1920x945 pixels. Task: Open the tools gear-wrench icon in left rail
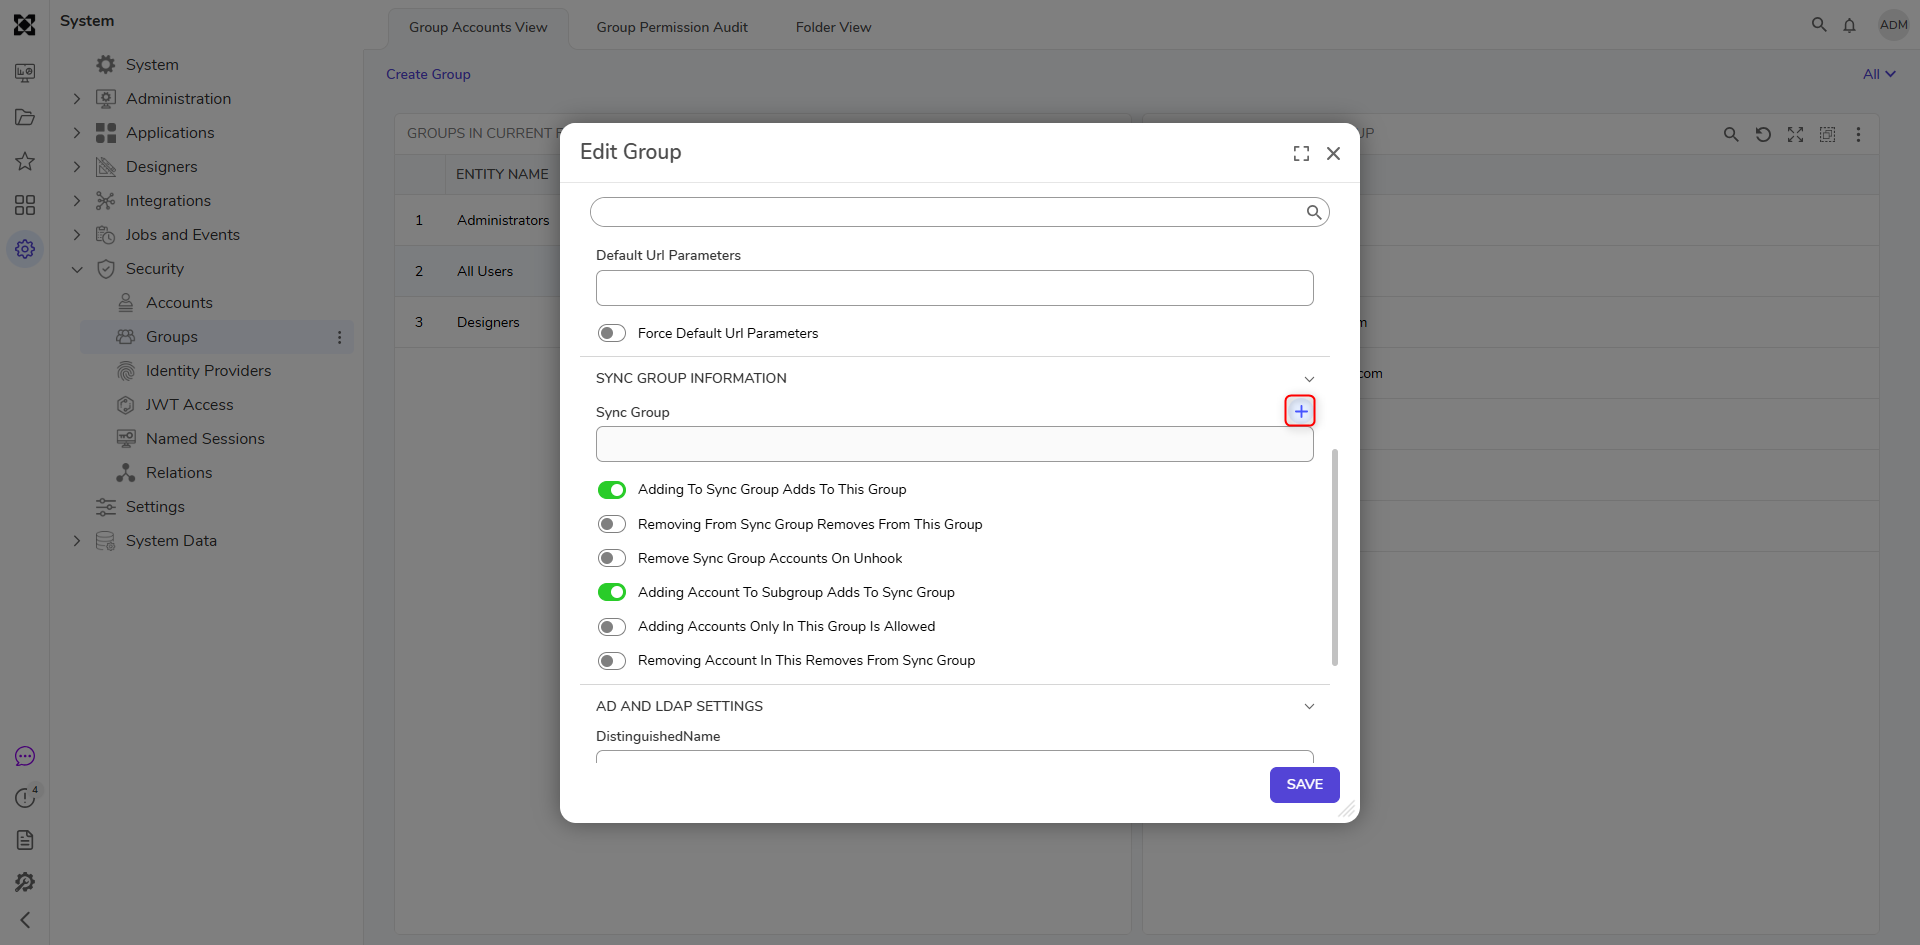click(25, 882)
